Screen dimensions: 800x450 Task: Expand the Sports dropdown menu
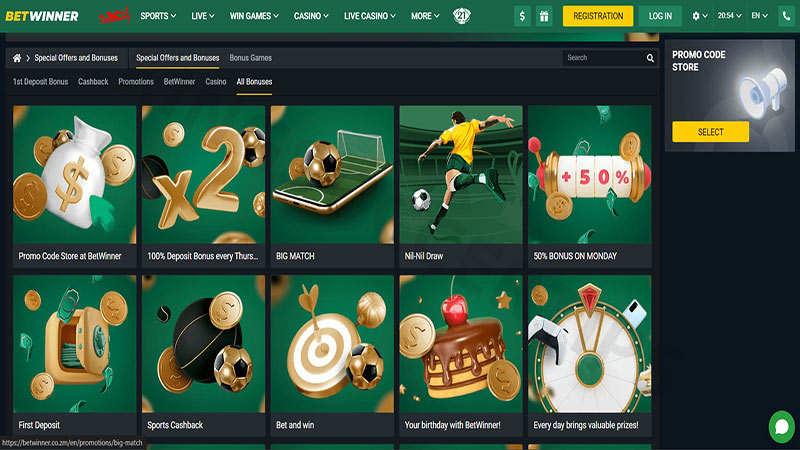point(158,16)
